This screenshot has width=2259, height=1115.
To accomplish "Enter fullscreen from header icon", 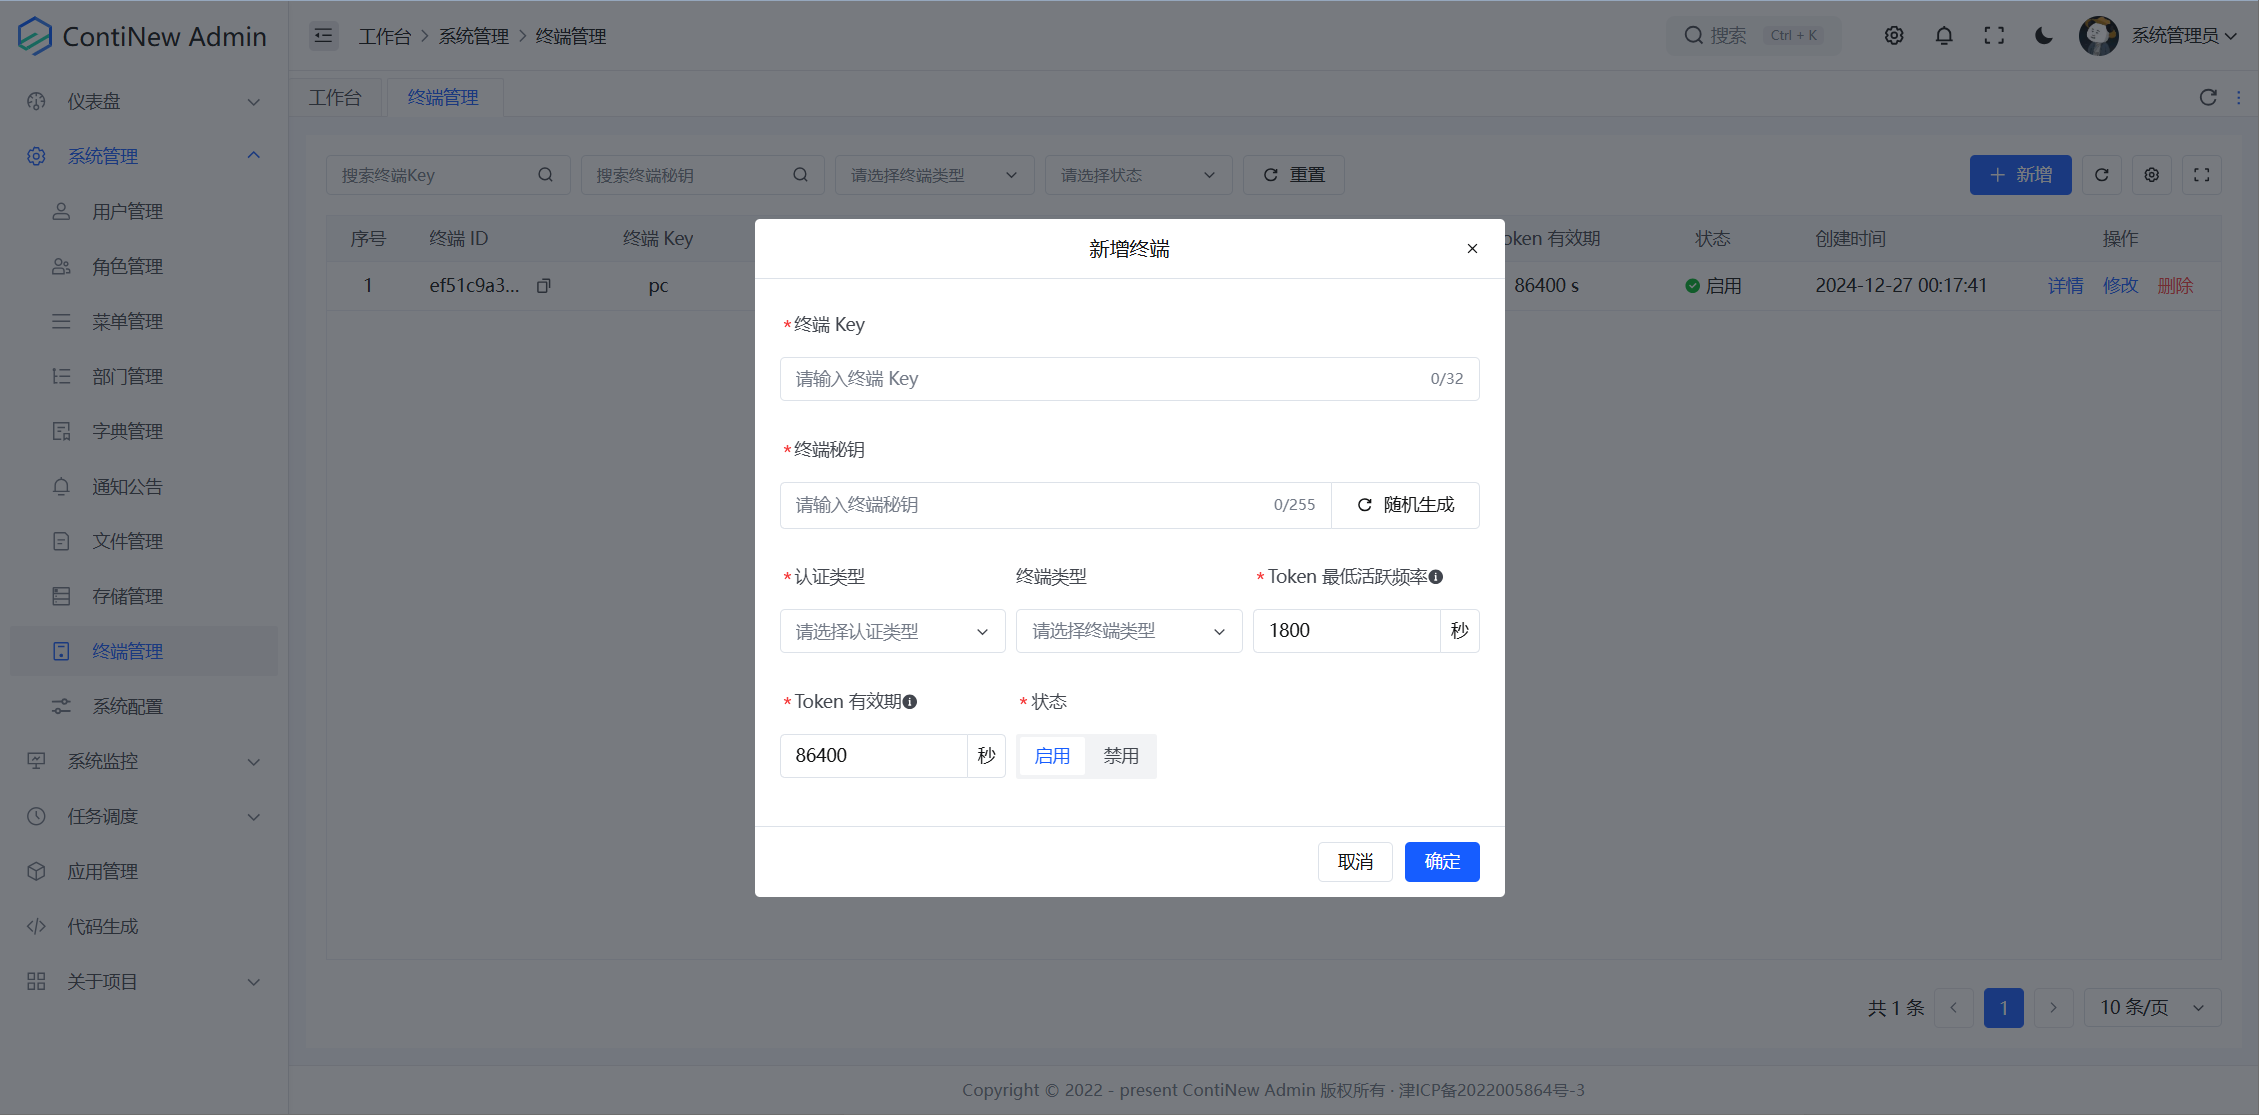I will point(1994,36).
